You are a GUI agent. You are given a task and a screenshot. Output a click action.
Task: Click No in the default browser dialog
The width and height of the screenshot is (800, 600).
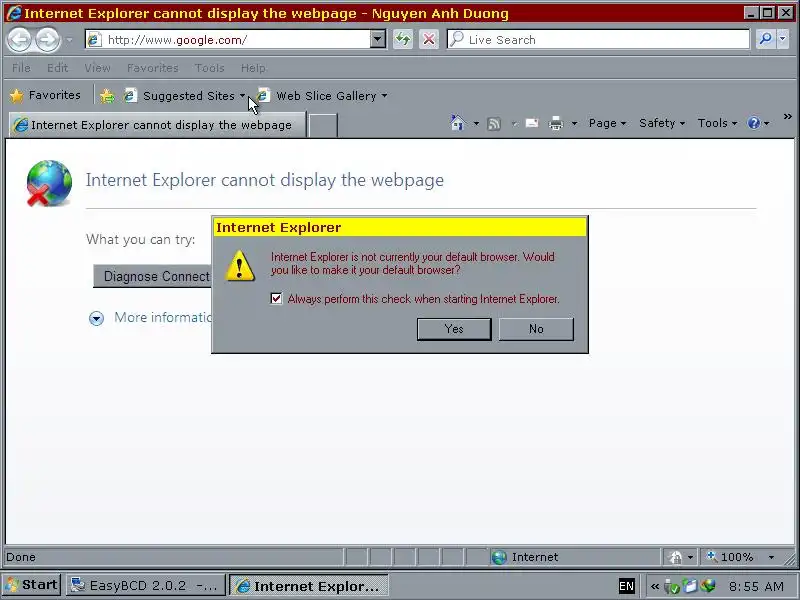pos(536,329)
